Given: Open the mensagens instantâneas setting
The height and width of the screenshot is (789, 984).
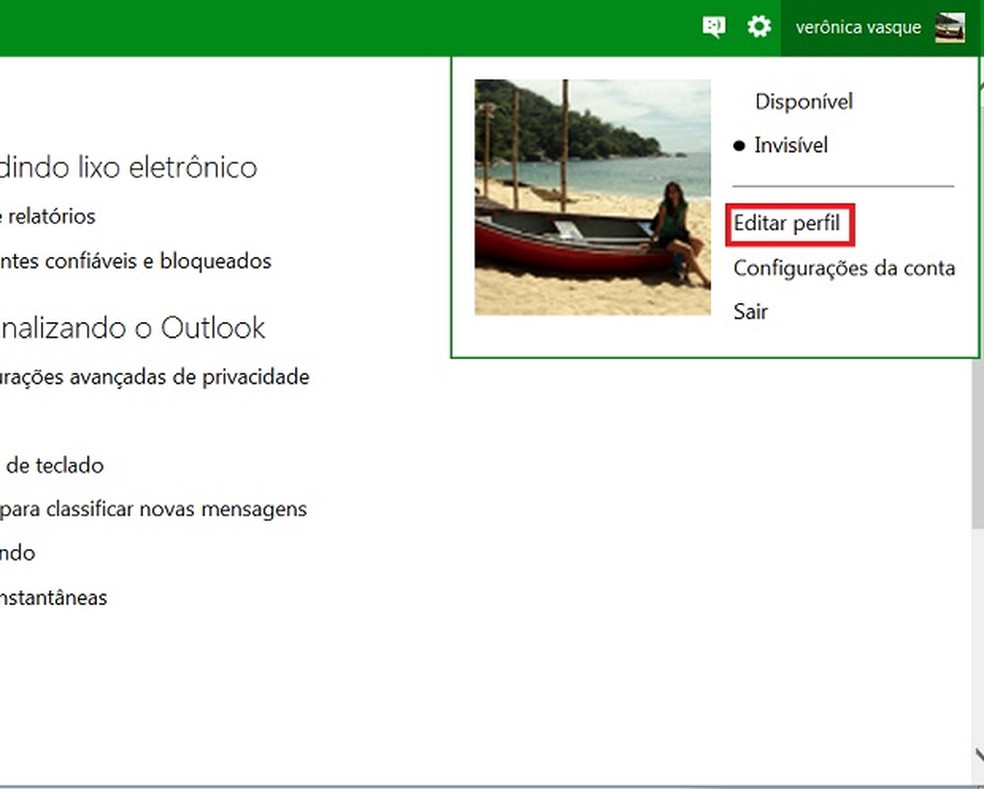Looking at the screenshot, I should click(x=54, y=597).
